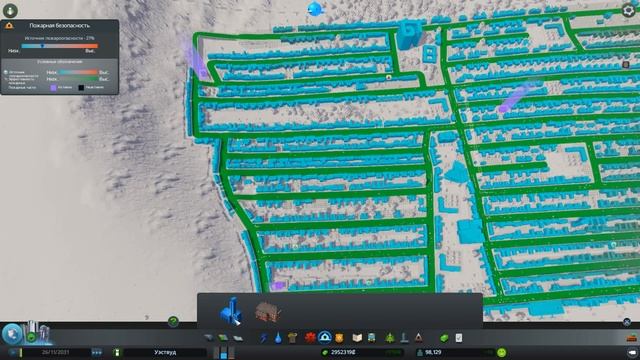The width and height of the screenshot is (640, 360).
Task: Open the Policies panel icon
Action: click(459, 338)
